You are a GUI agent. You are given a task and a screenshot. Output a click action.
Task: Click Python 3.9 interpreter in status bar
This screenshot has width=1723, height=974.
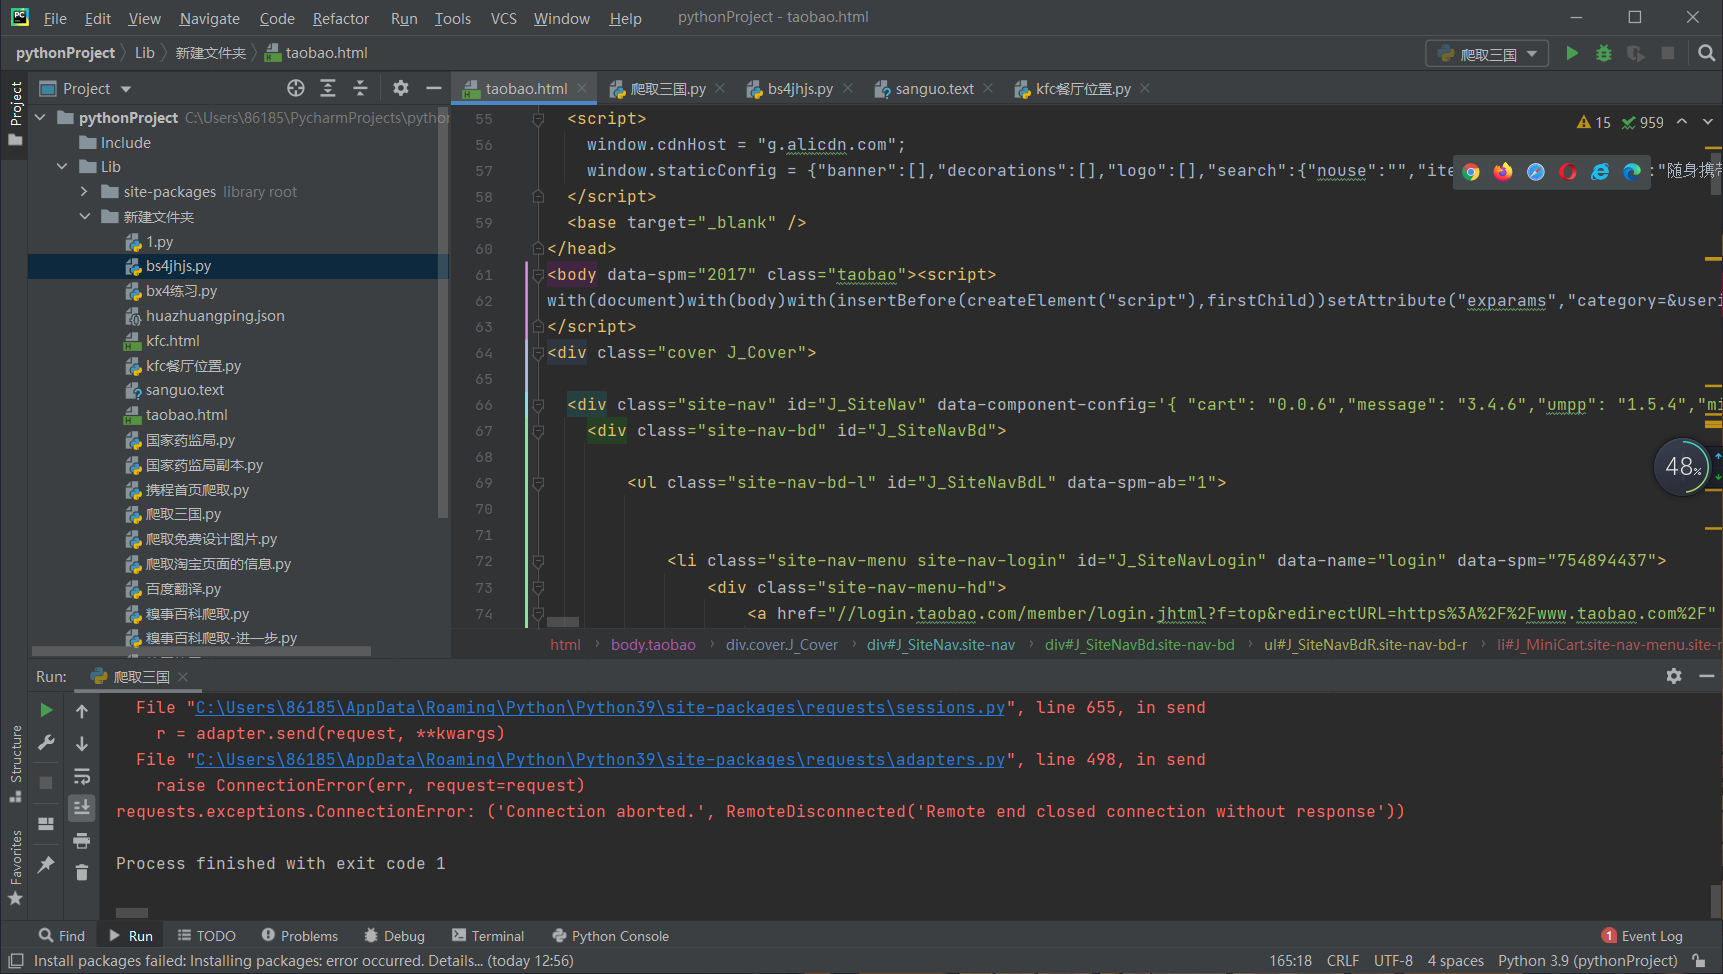click(x=1587, y=961)
